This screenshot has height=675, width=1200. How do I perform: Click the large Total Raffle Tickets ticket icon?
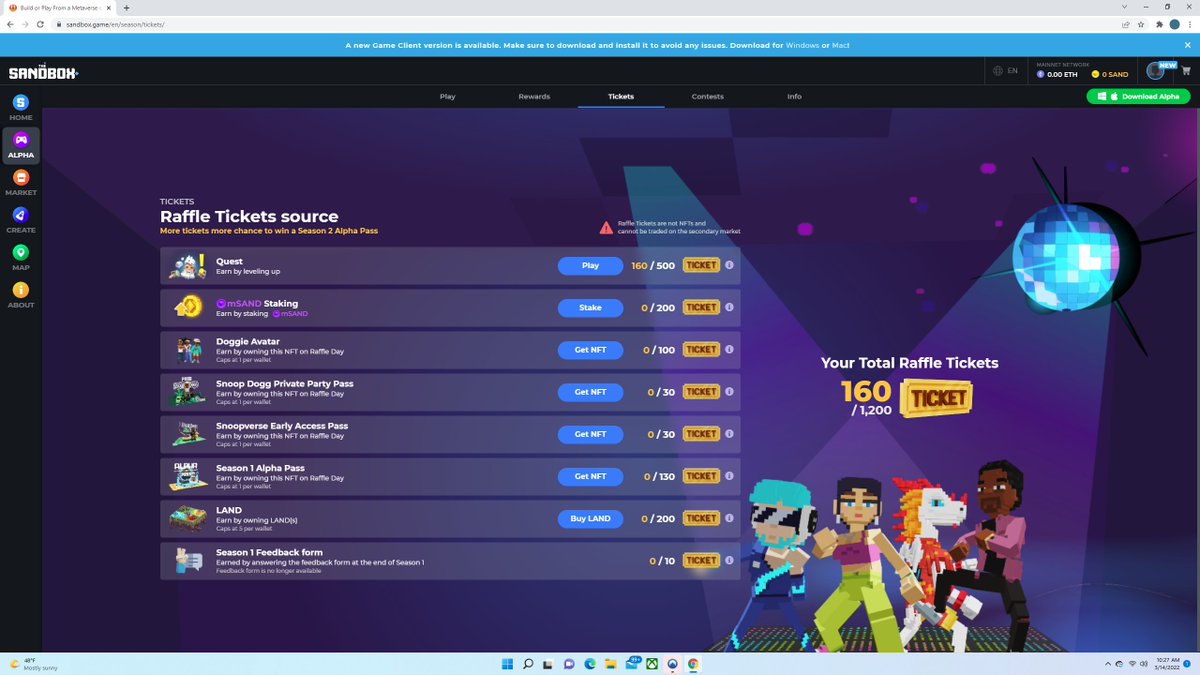(936, 397)
